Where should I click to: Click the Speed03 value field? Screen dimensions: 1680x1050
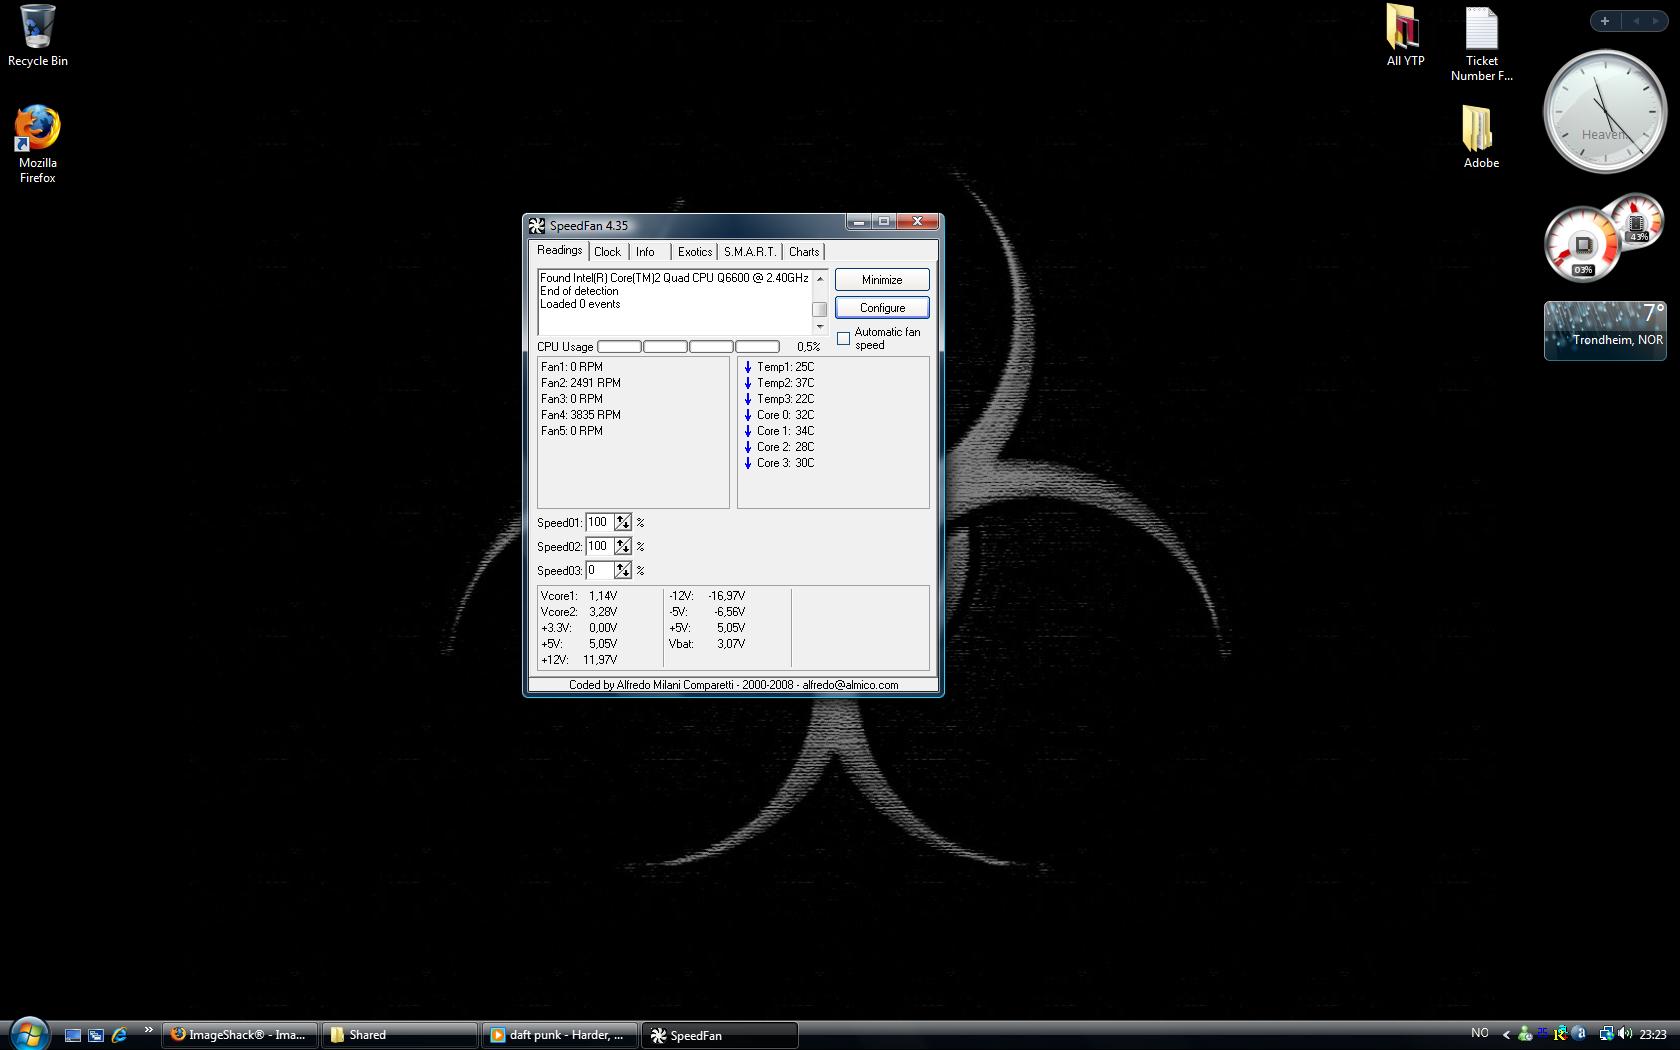click(599, 570)
